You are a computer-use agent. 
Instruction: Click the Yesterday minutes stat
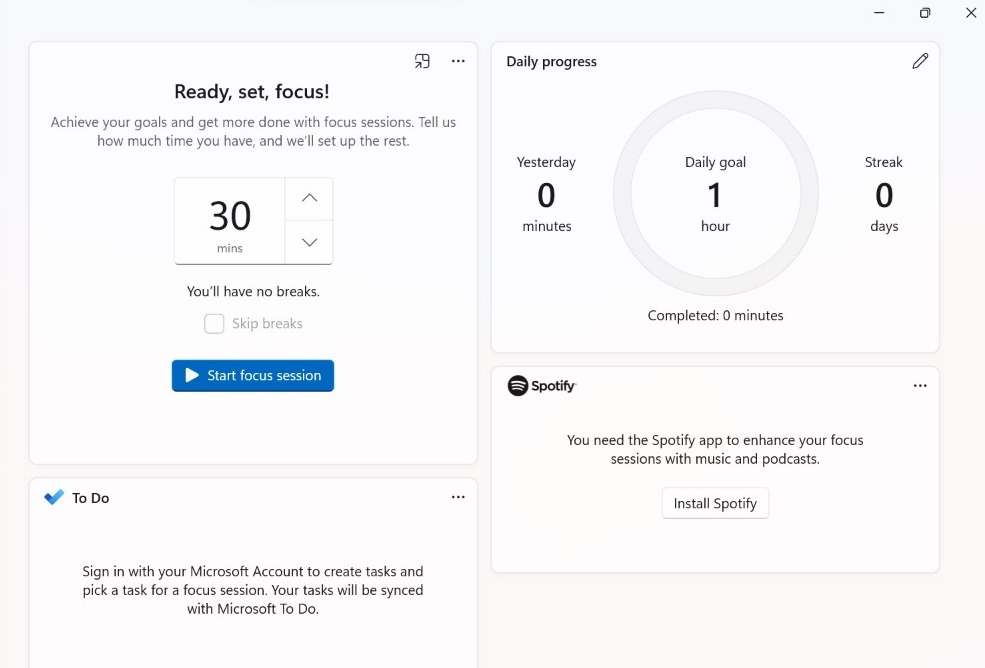click(x=546, y=194)
